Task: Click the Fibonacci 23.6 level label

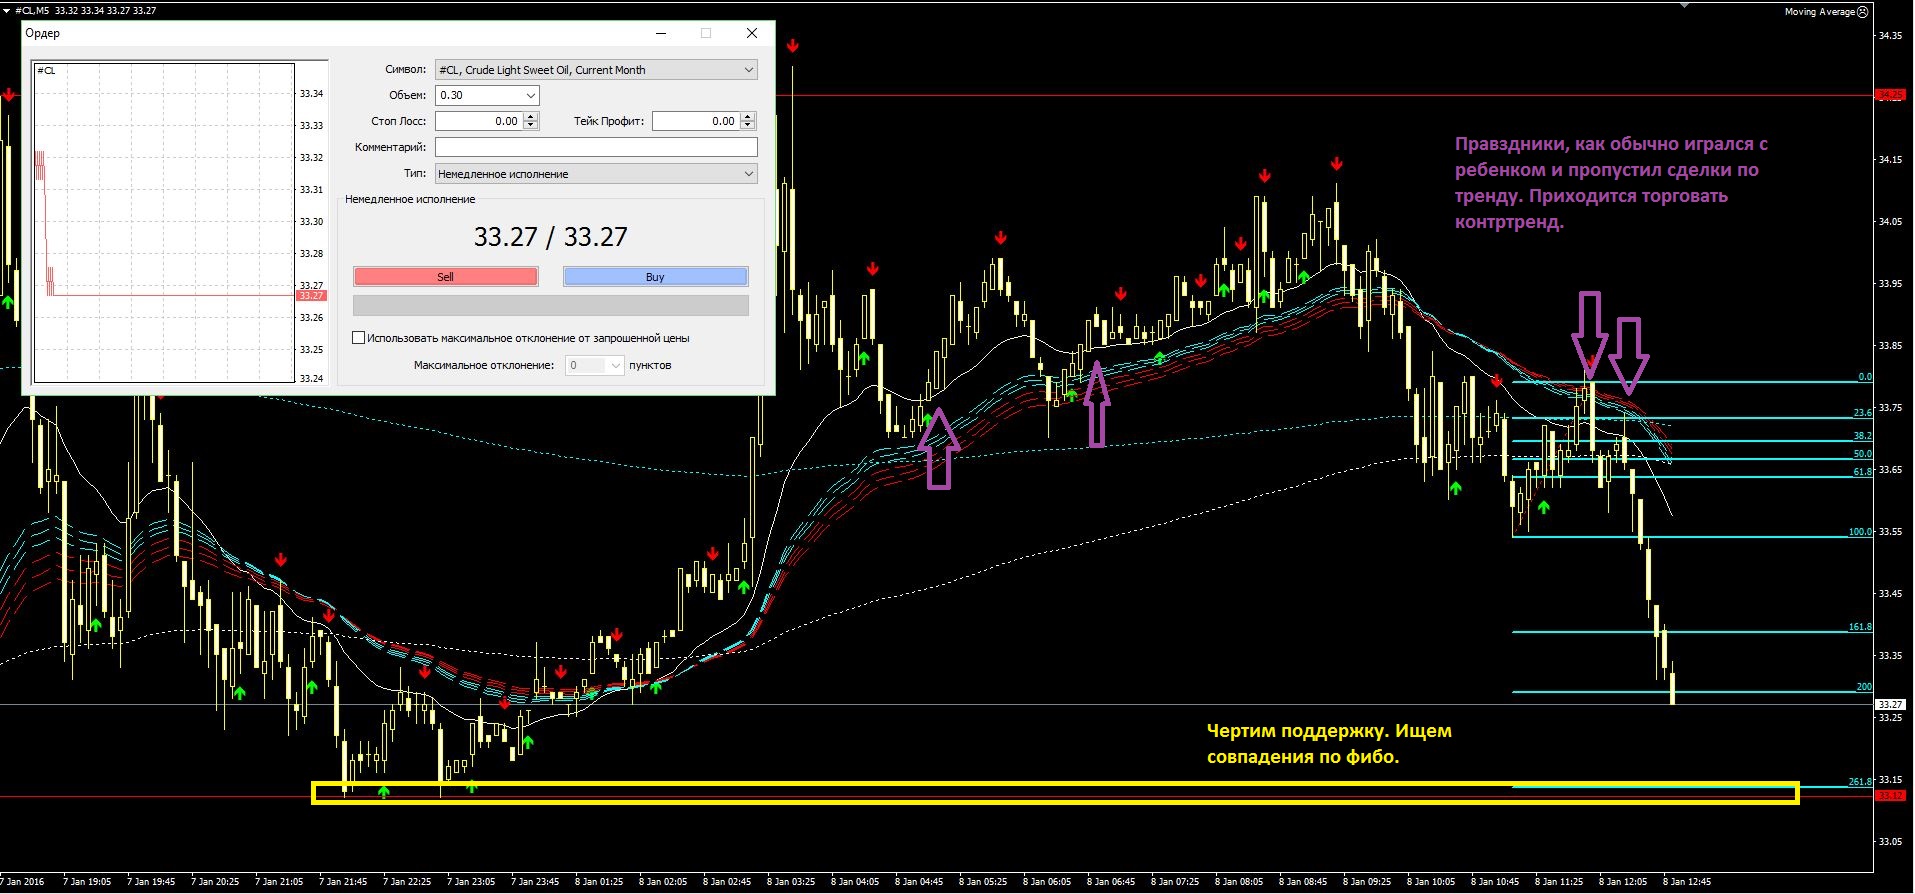Action: pos(1862,413)
